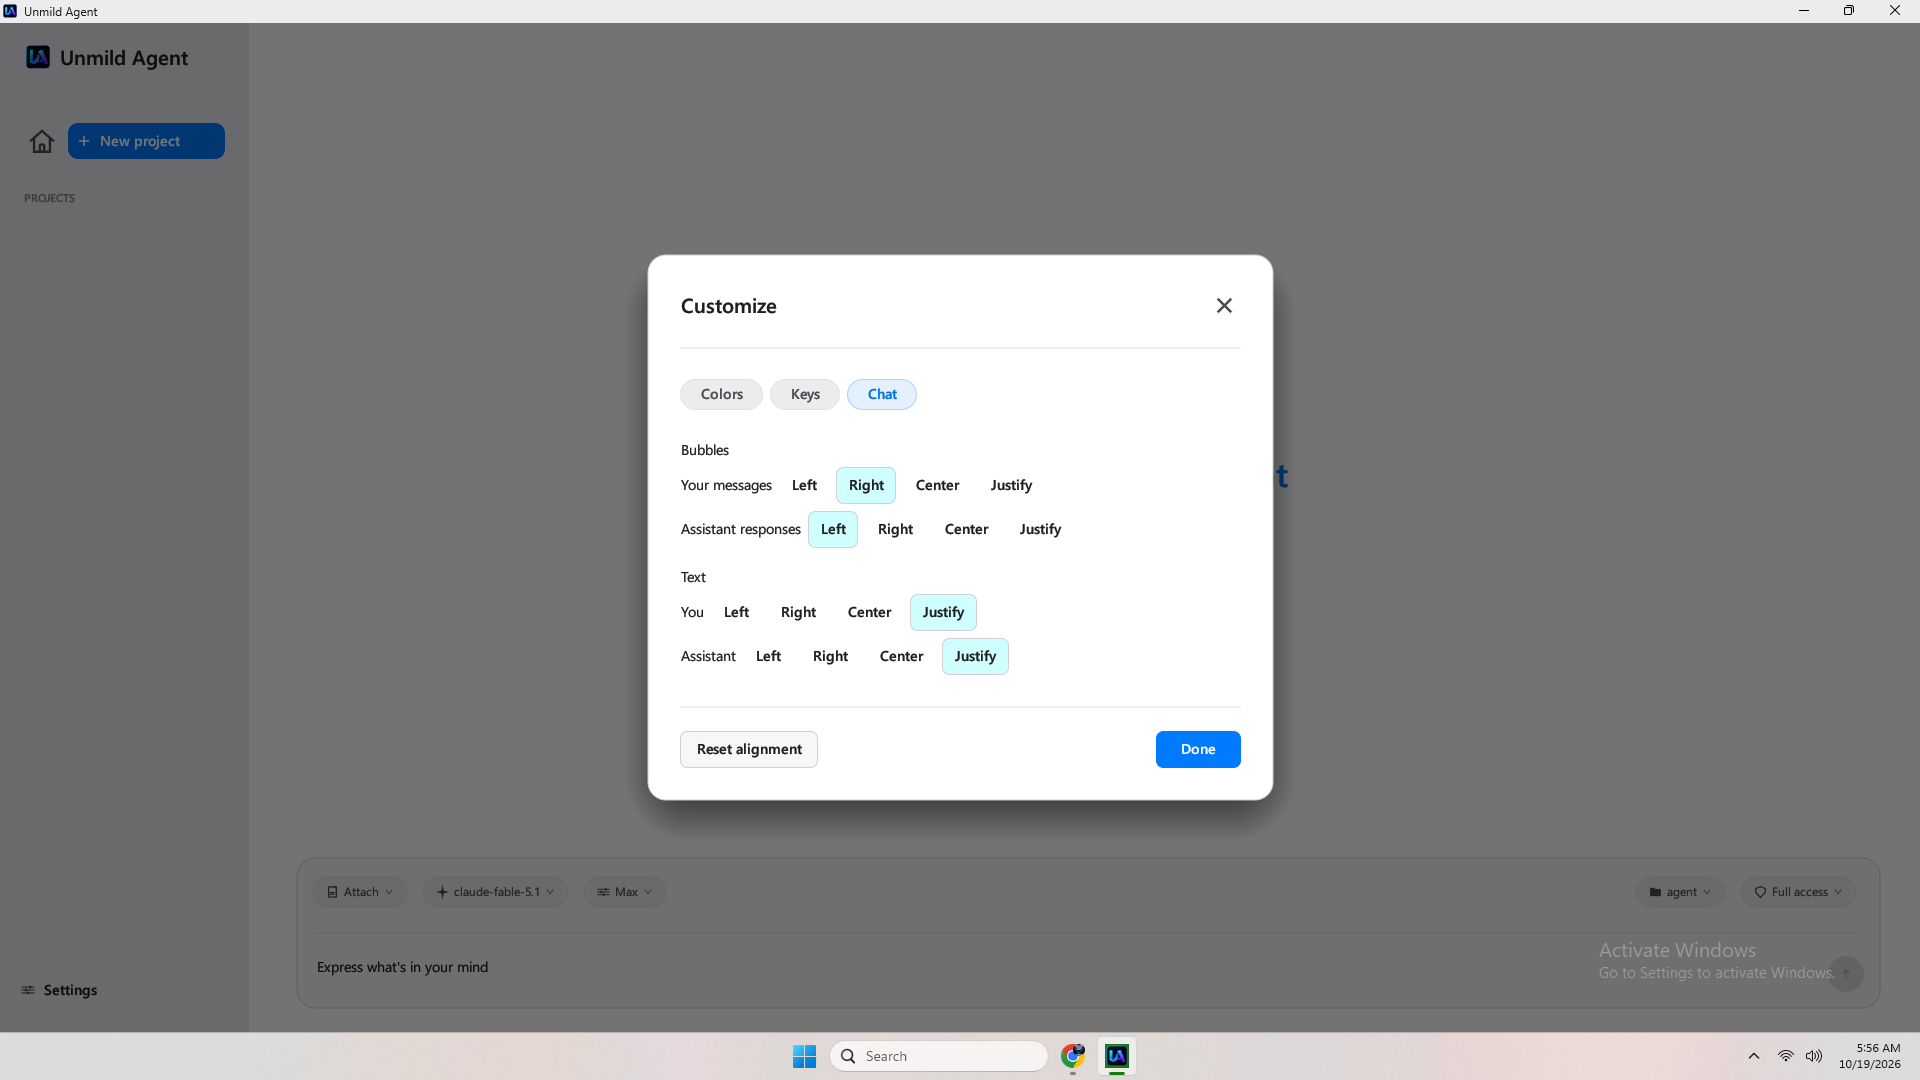
Task: Click the volume tray icon
Action: (x=1814, y=1056)
